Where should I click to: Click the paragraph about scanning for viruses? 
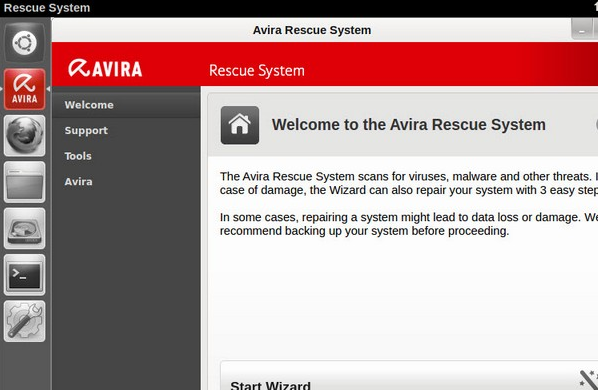[409, 183]
